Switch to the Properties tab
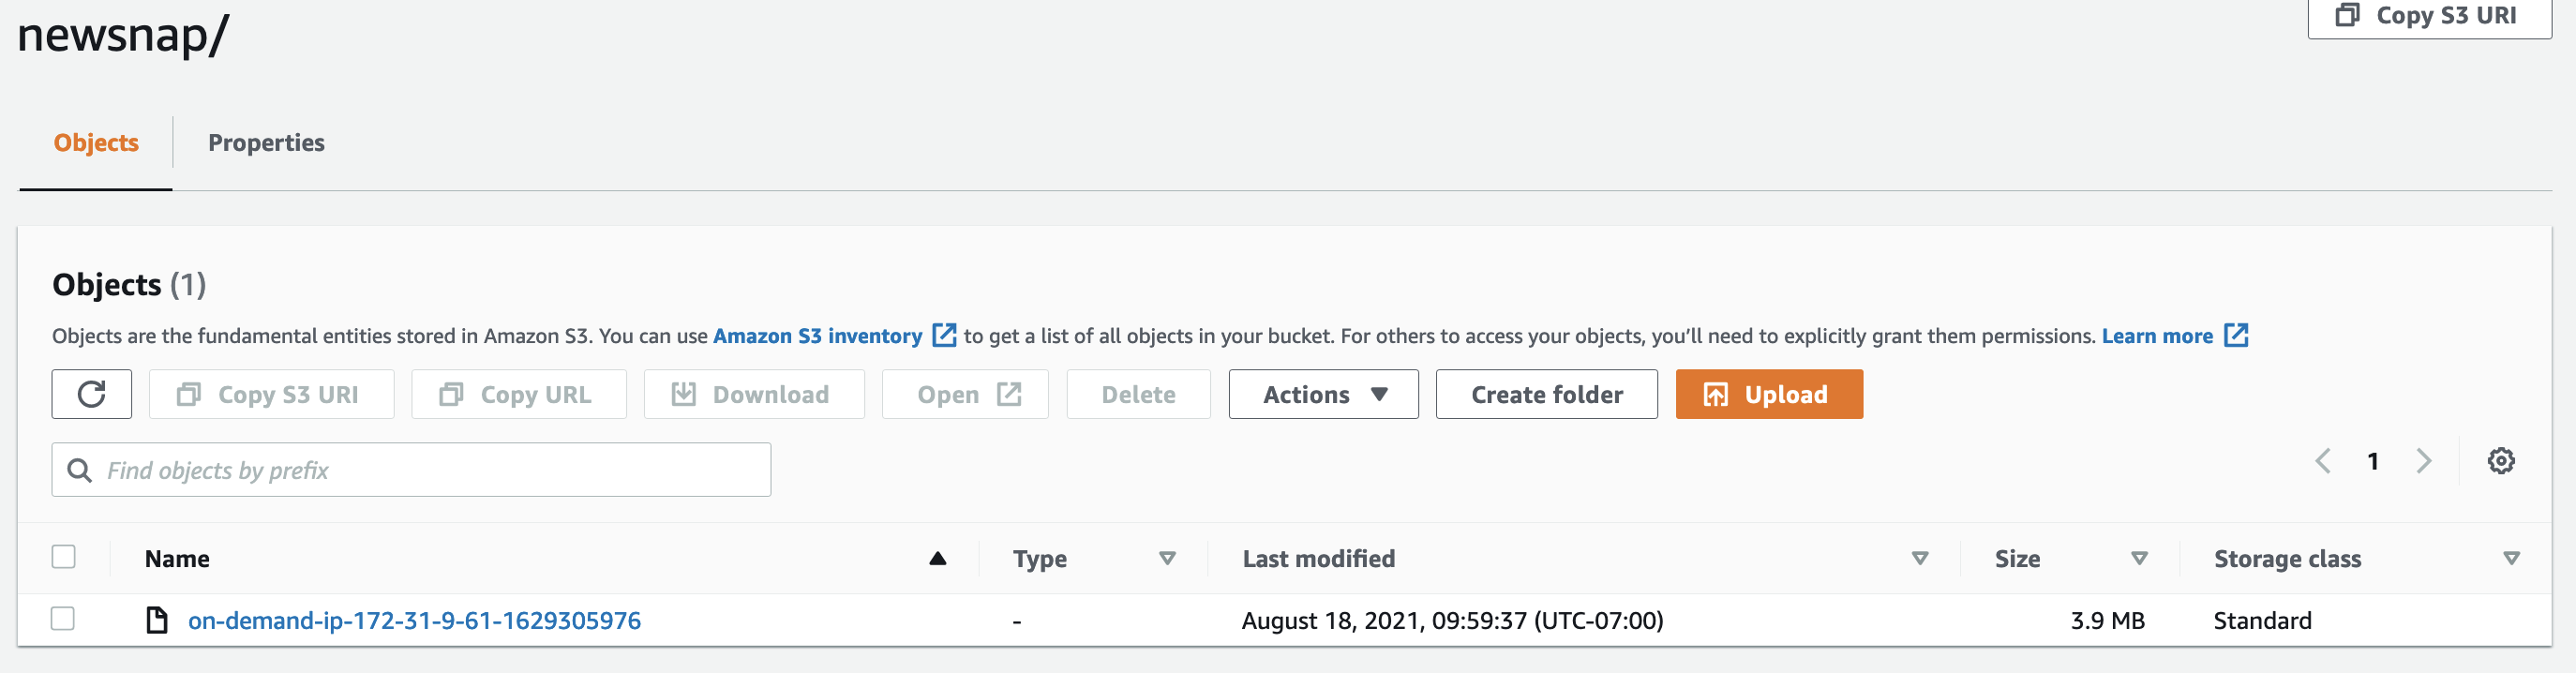2576x673 pixels. pos(266,142)
